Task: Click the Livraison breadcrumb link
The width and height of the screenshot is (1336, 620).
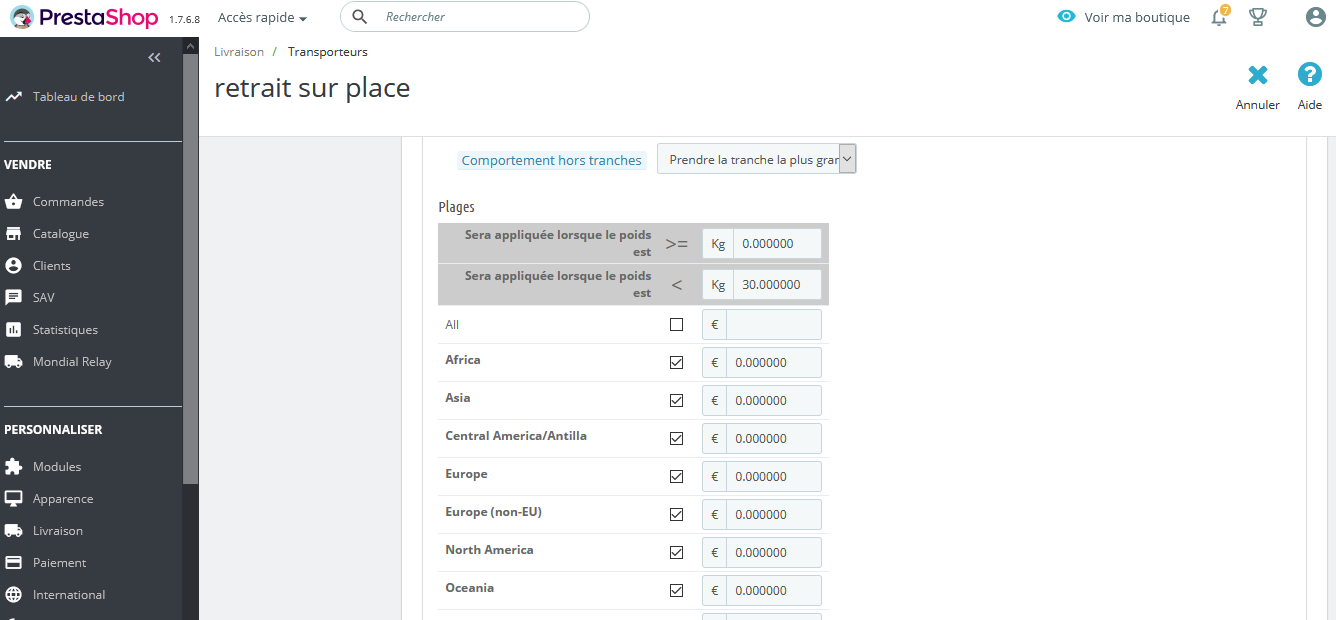Action: pyautogui.click(x=239, y=52)
